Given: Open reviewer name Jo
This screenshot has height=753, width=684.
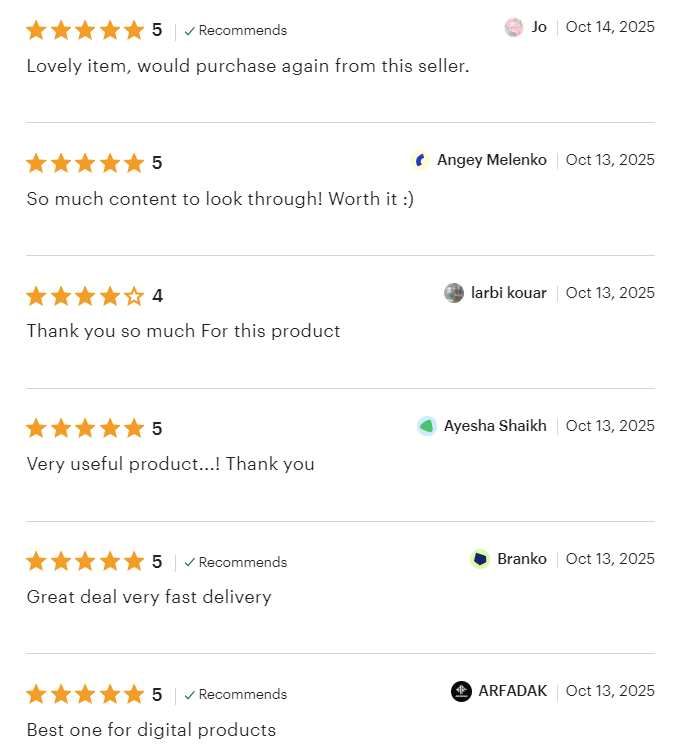Looking at the screenshot, I should [x=539, y=27].
